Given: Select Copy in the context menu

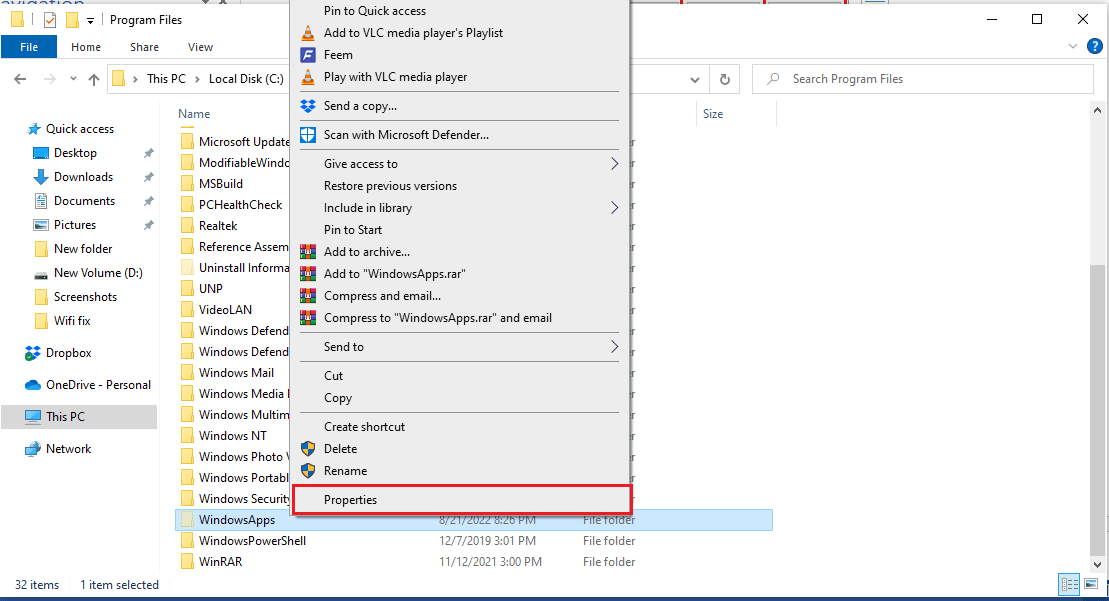Looking at the screenshot, I should [x=338, y=398].
